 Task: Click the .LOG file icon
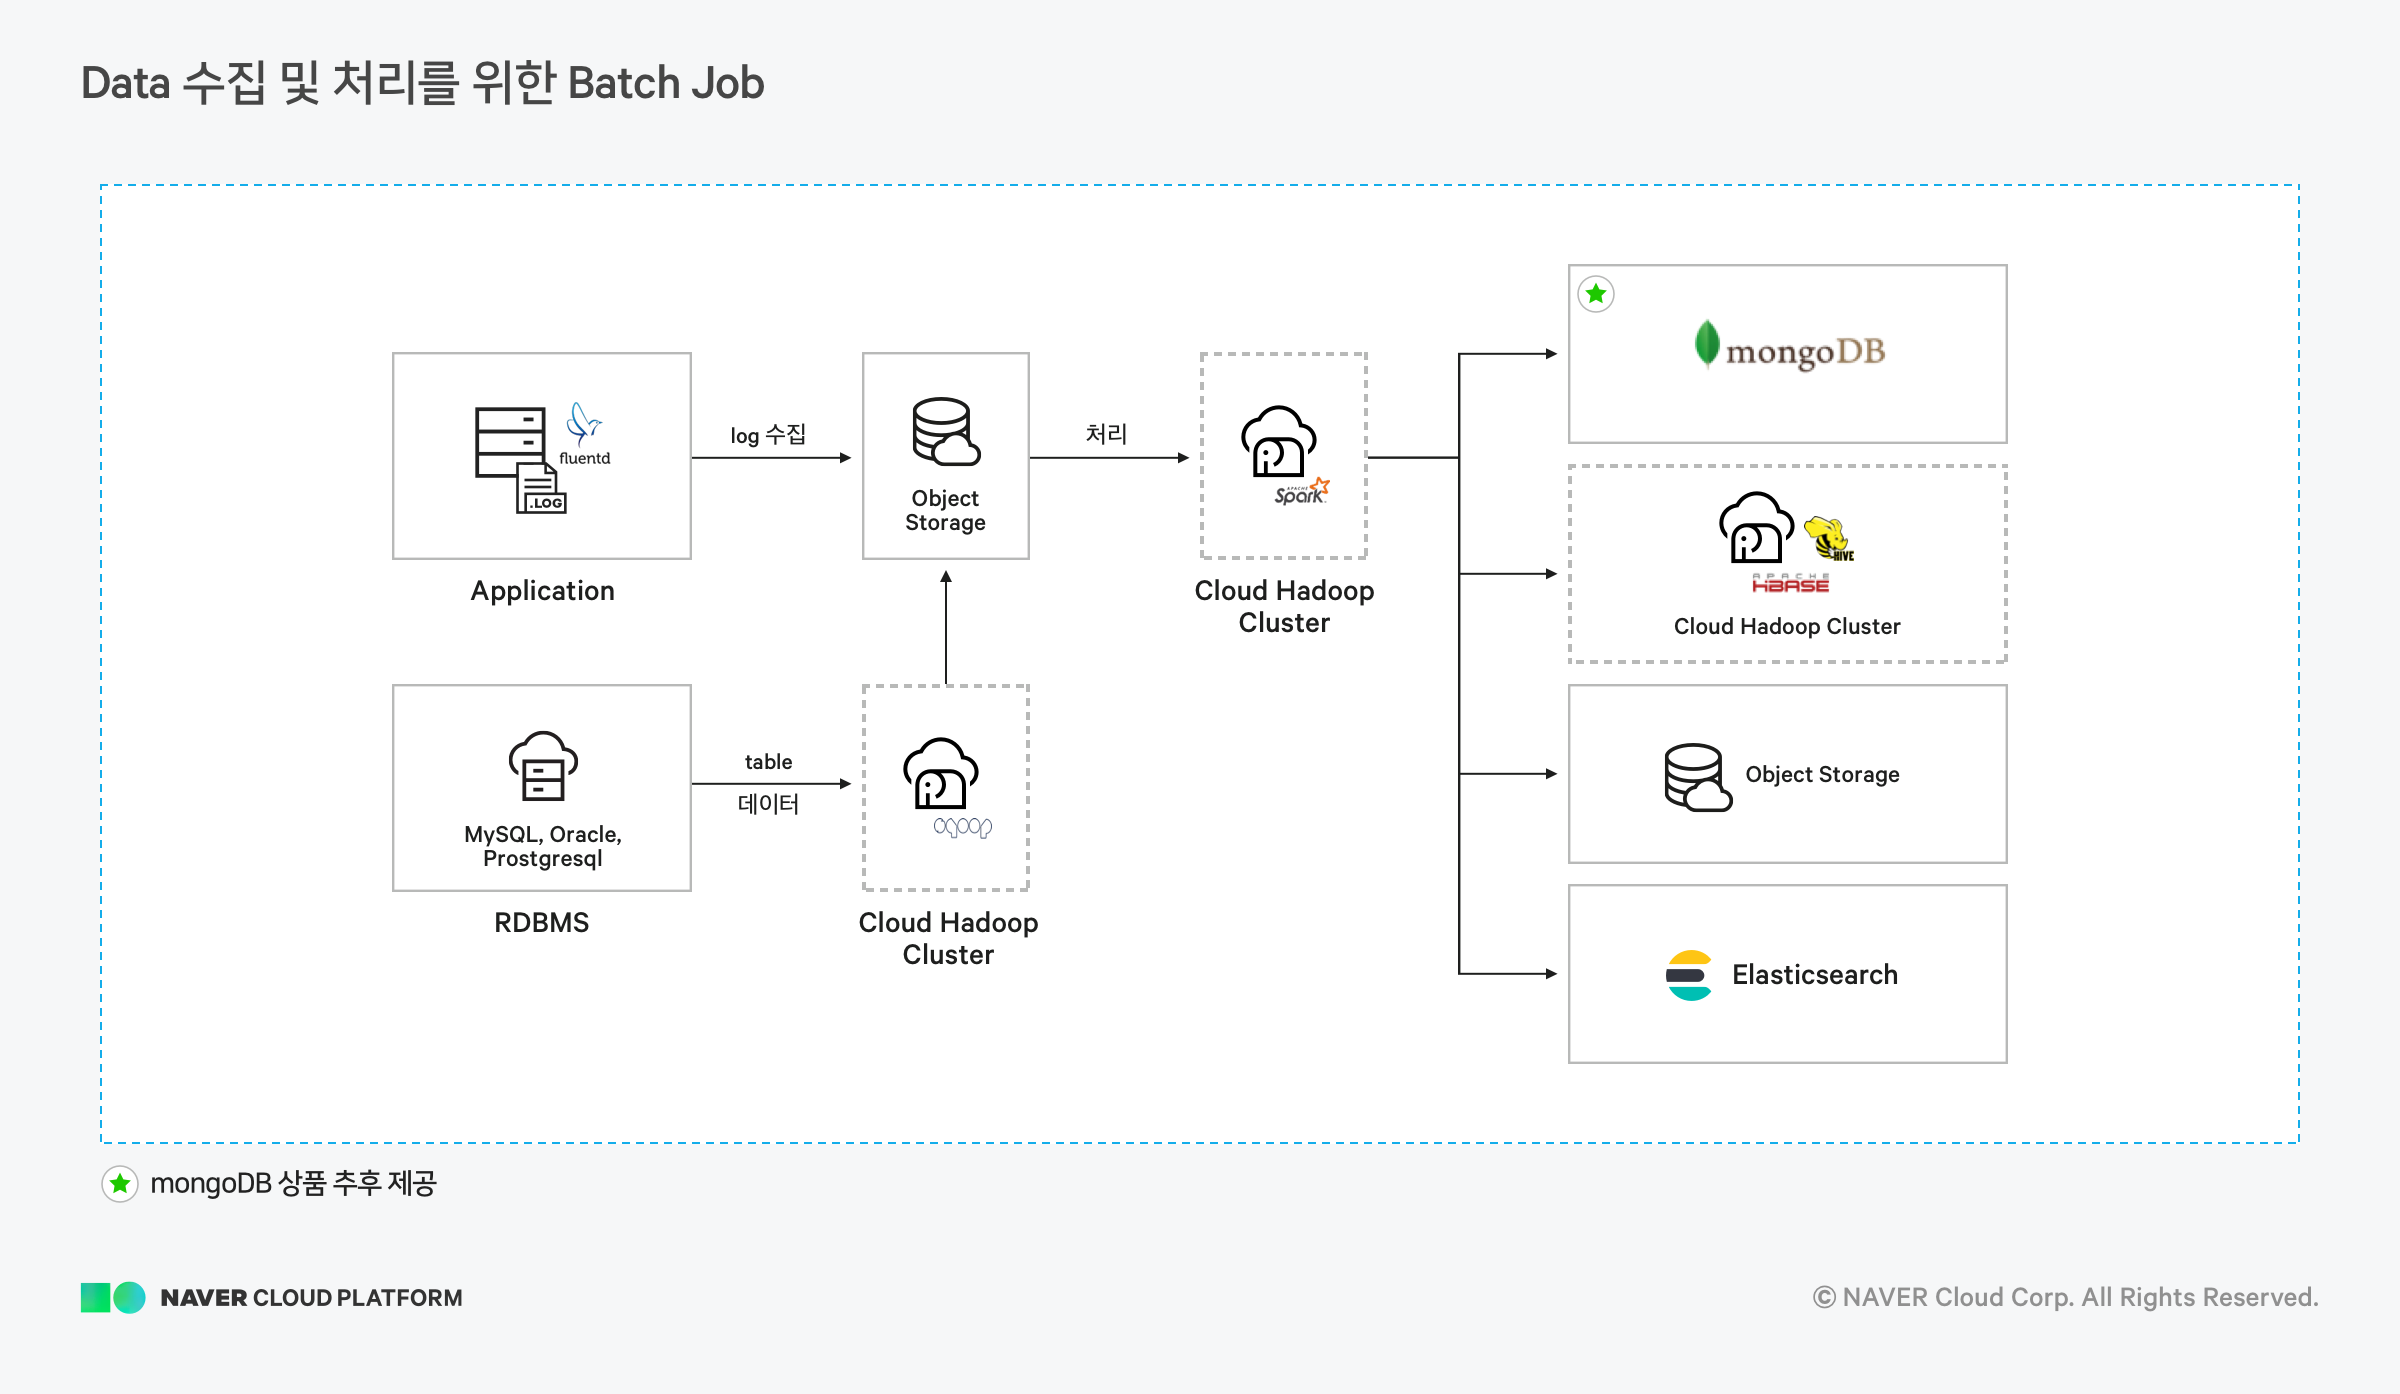[x=542, y=489]
